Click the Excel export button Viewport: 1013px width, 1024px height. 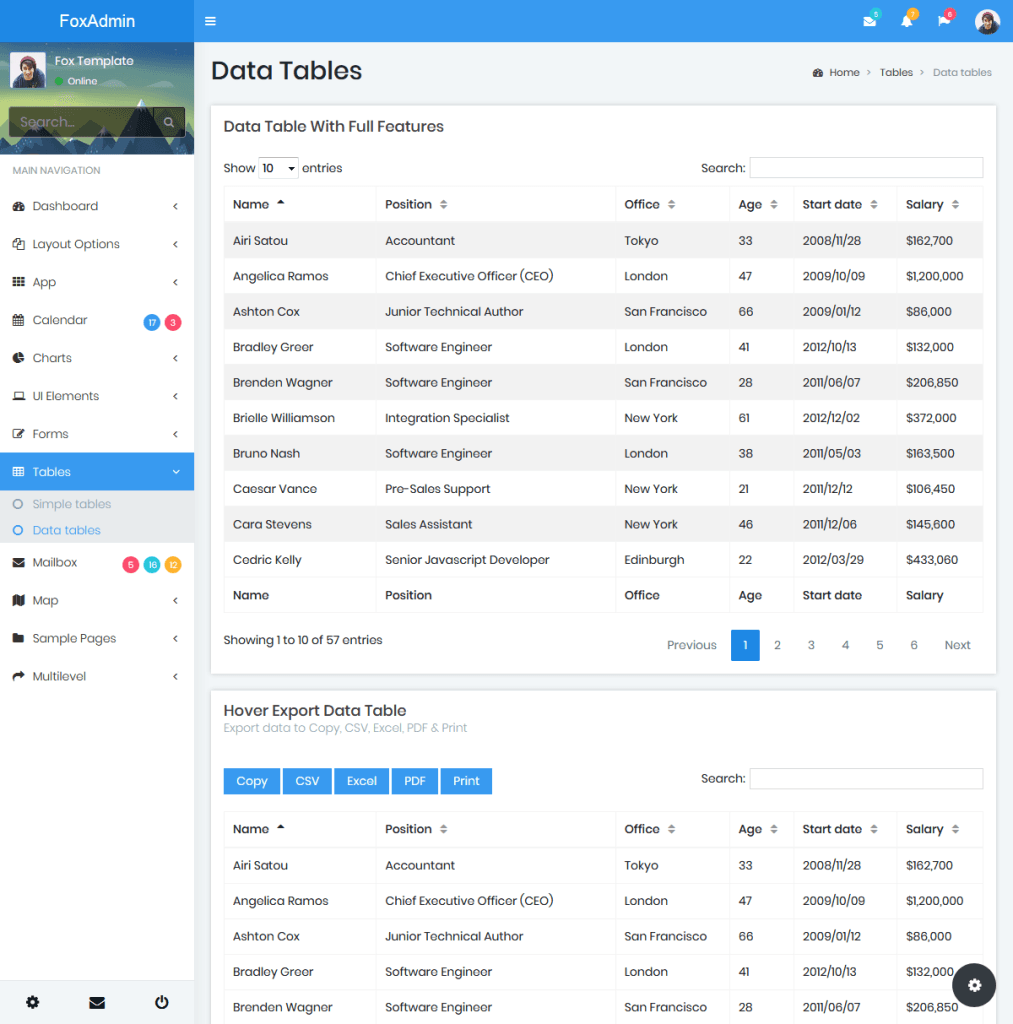(x=361, y=781)
